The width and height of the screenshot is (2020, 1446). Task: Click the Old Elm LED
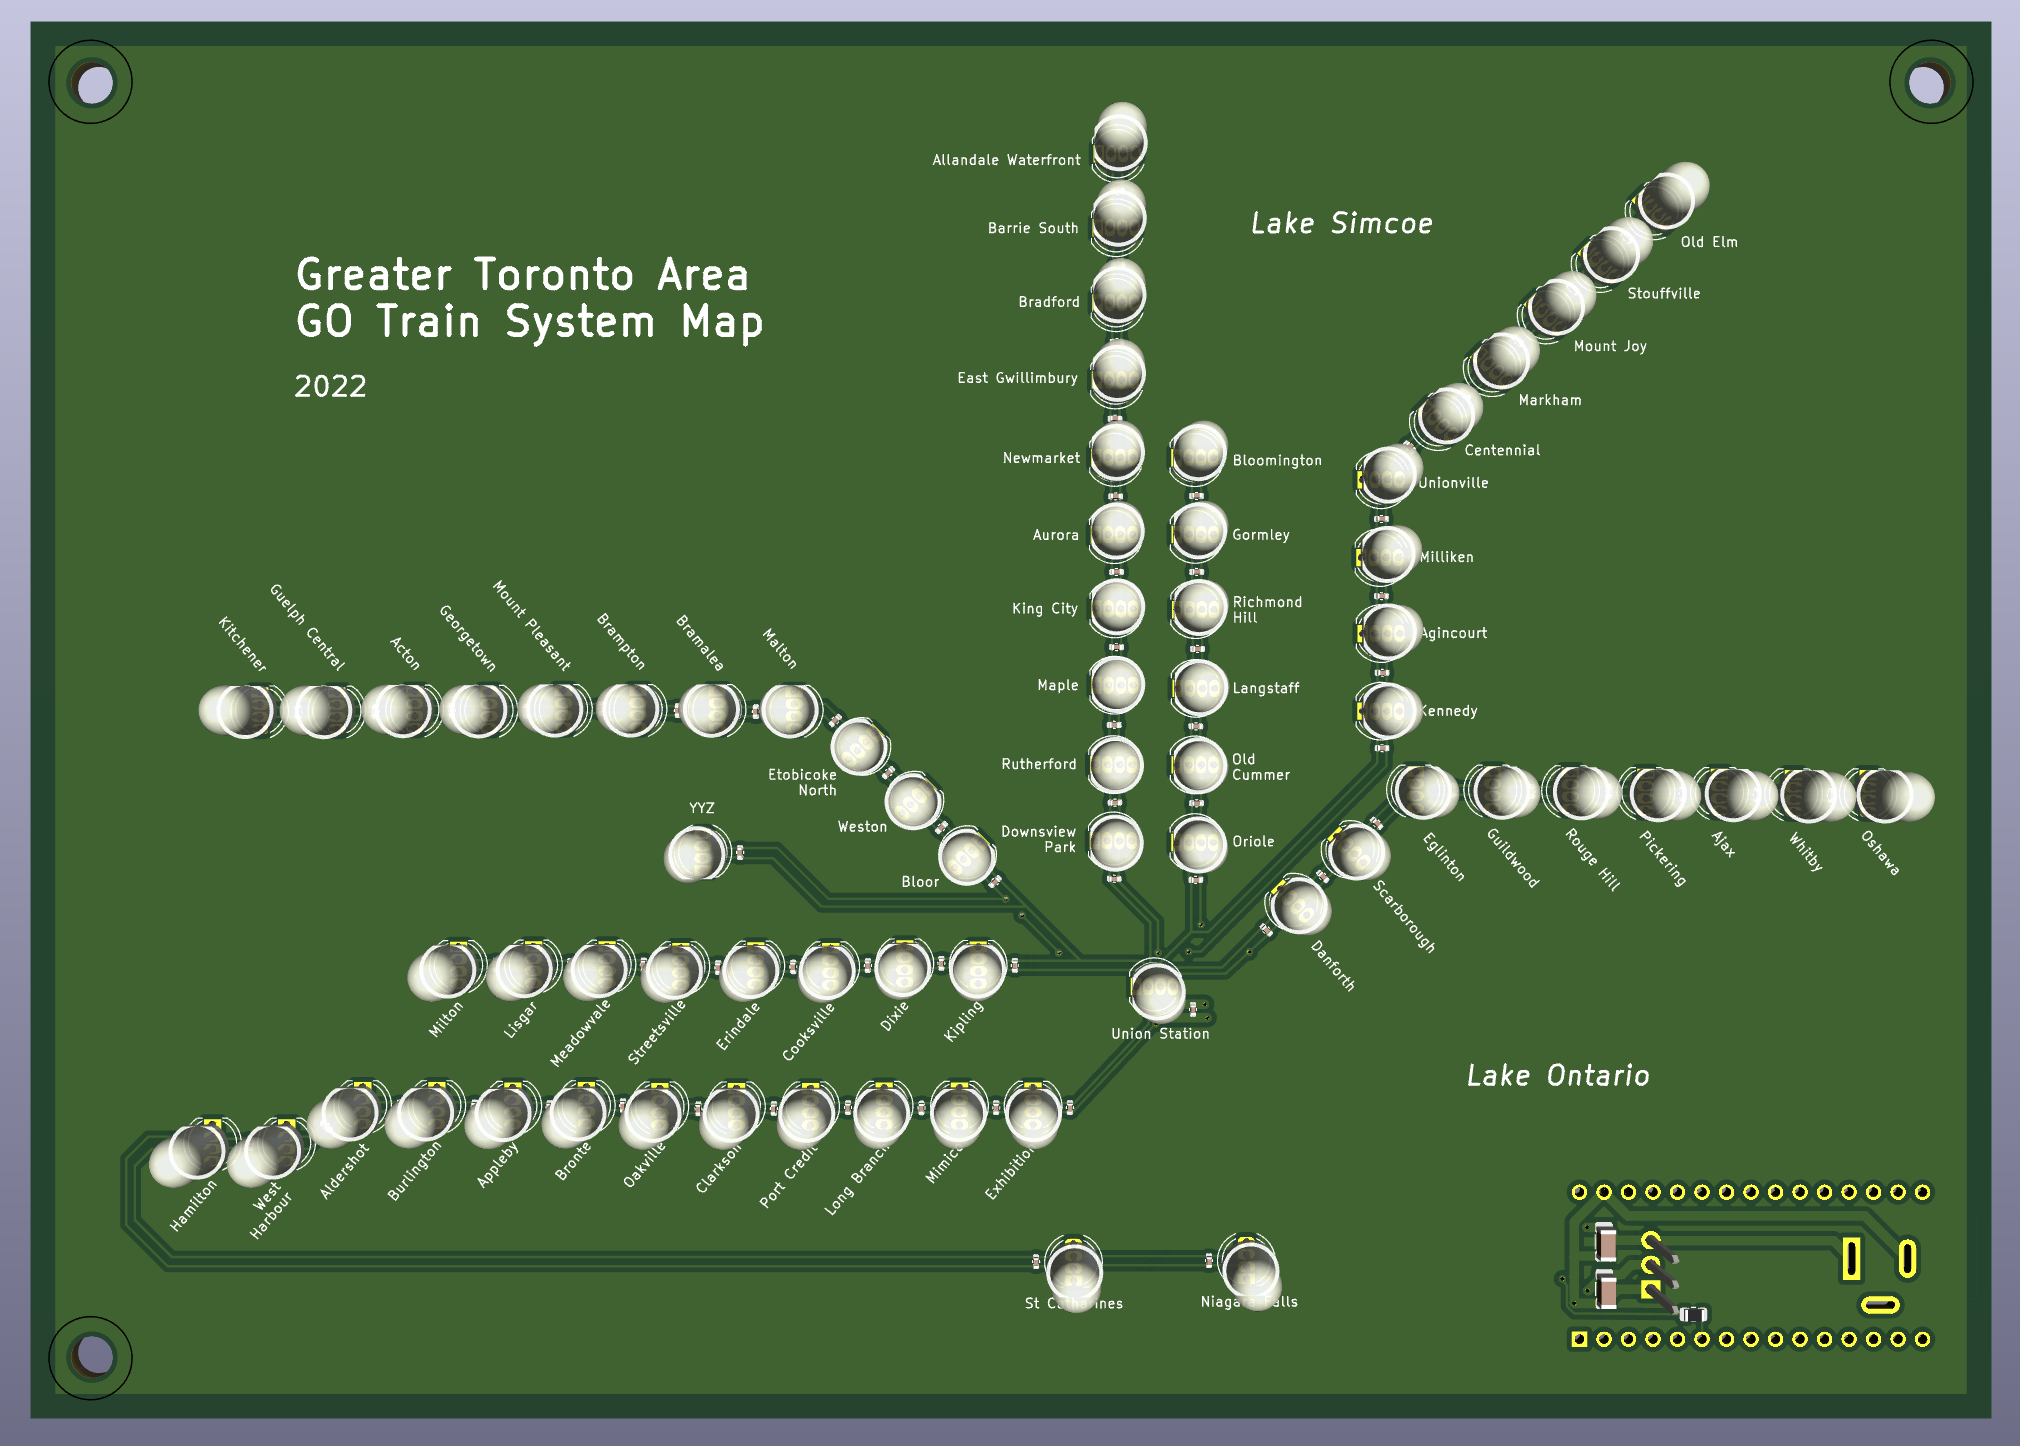tap(1672, 196)
